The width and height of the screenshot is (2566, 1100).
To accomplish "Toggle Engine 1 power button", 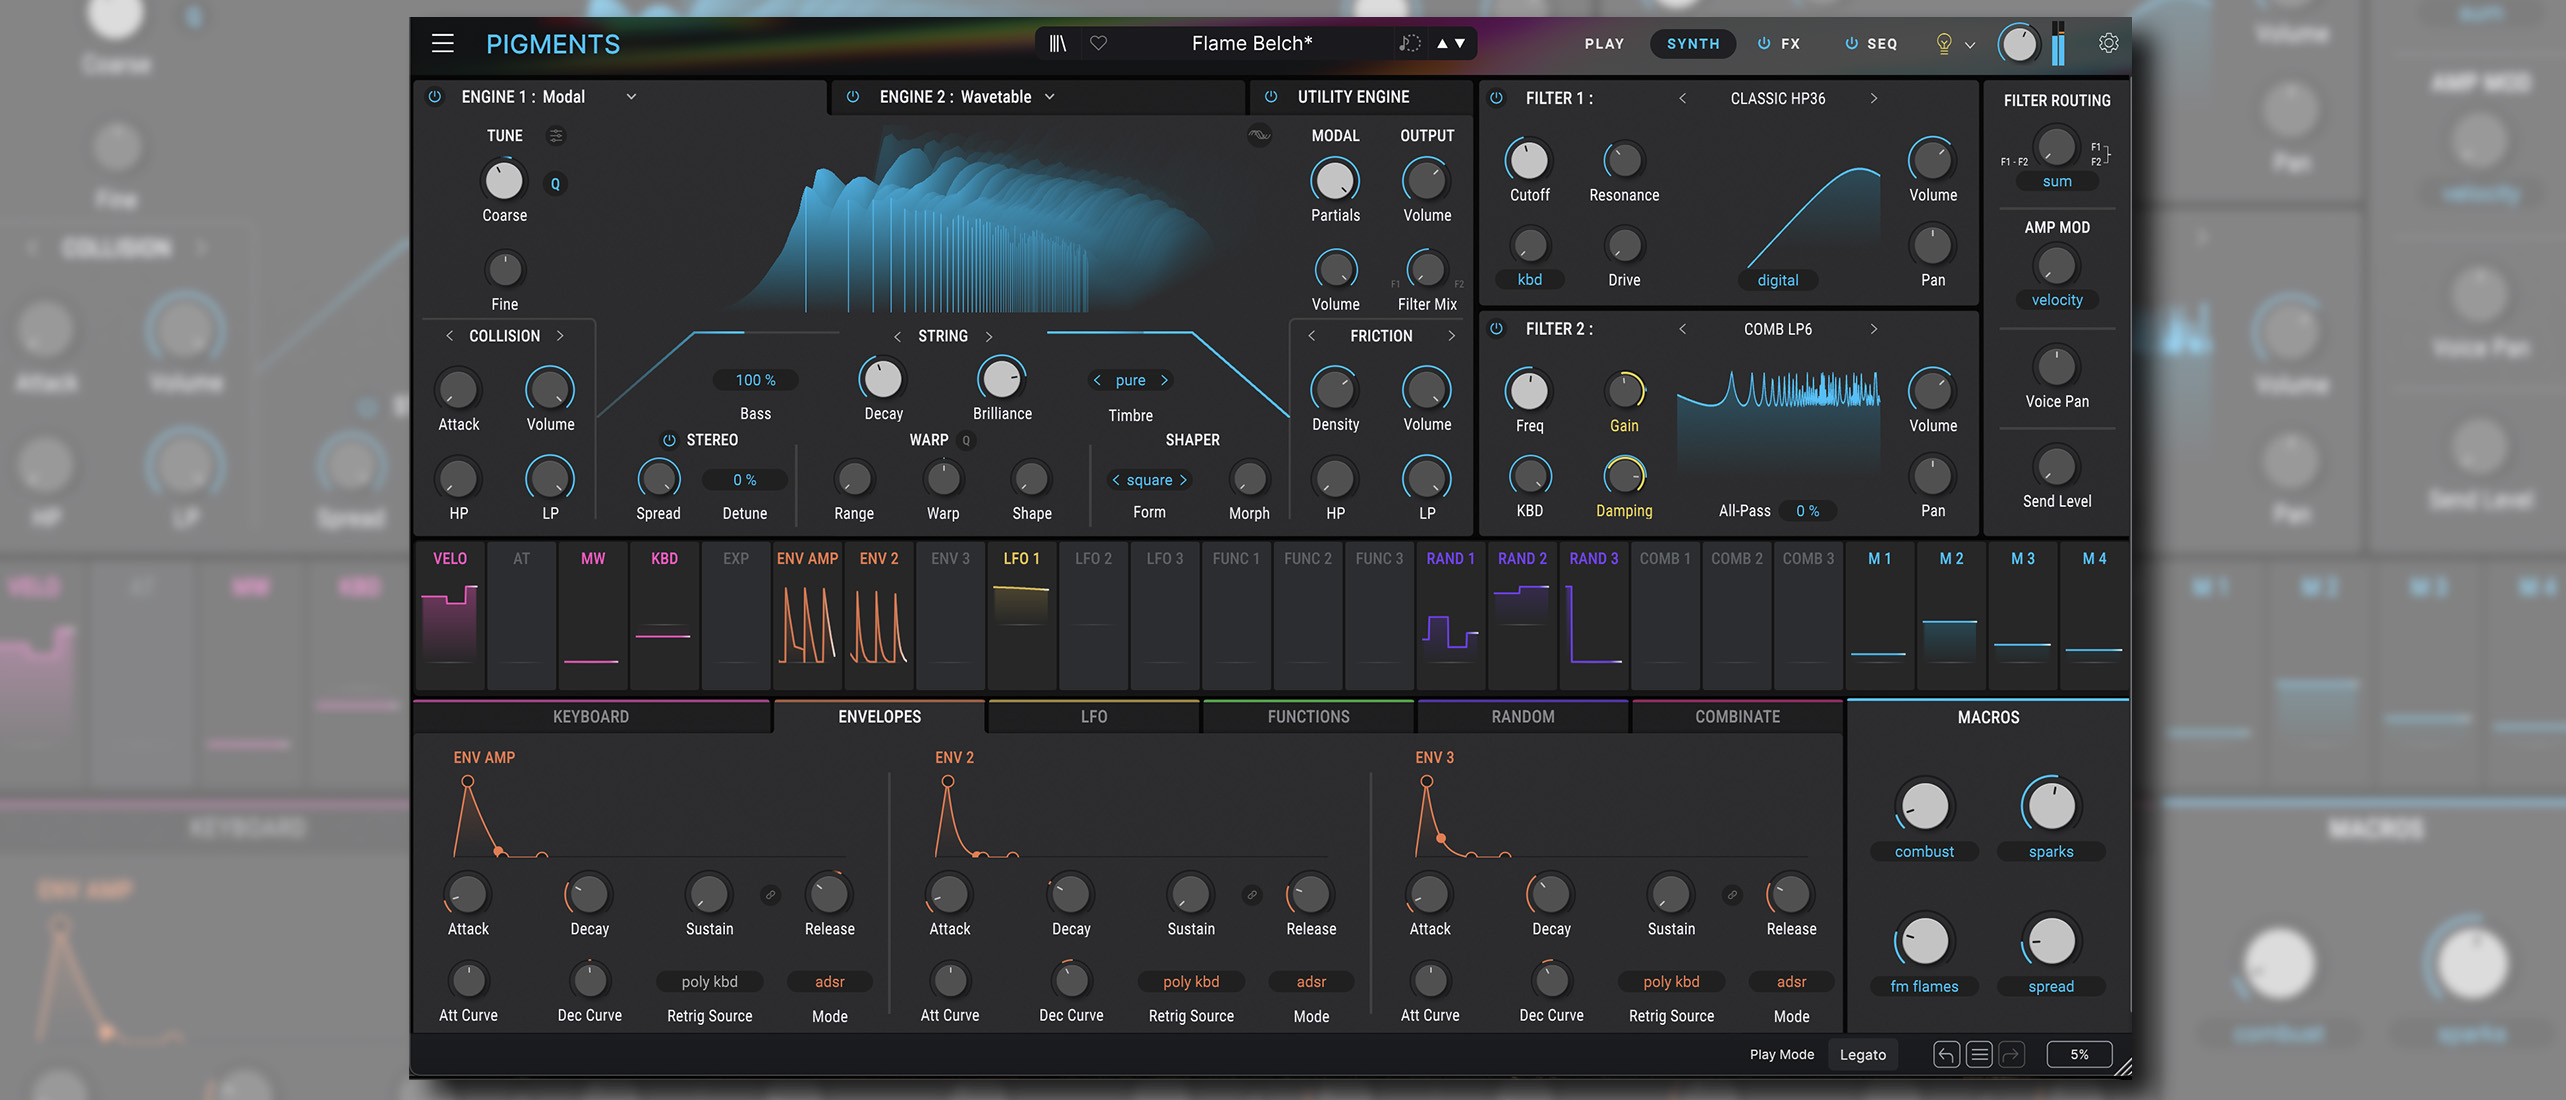I will point(435,97).
